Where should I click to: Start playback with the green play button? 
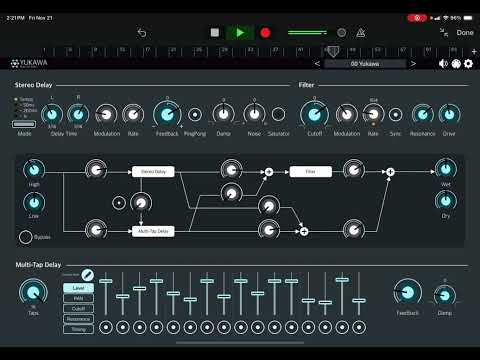240,33
